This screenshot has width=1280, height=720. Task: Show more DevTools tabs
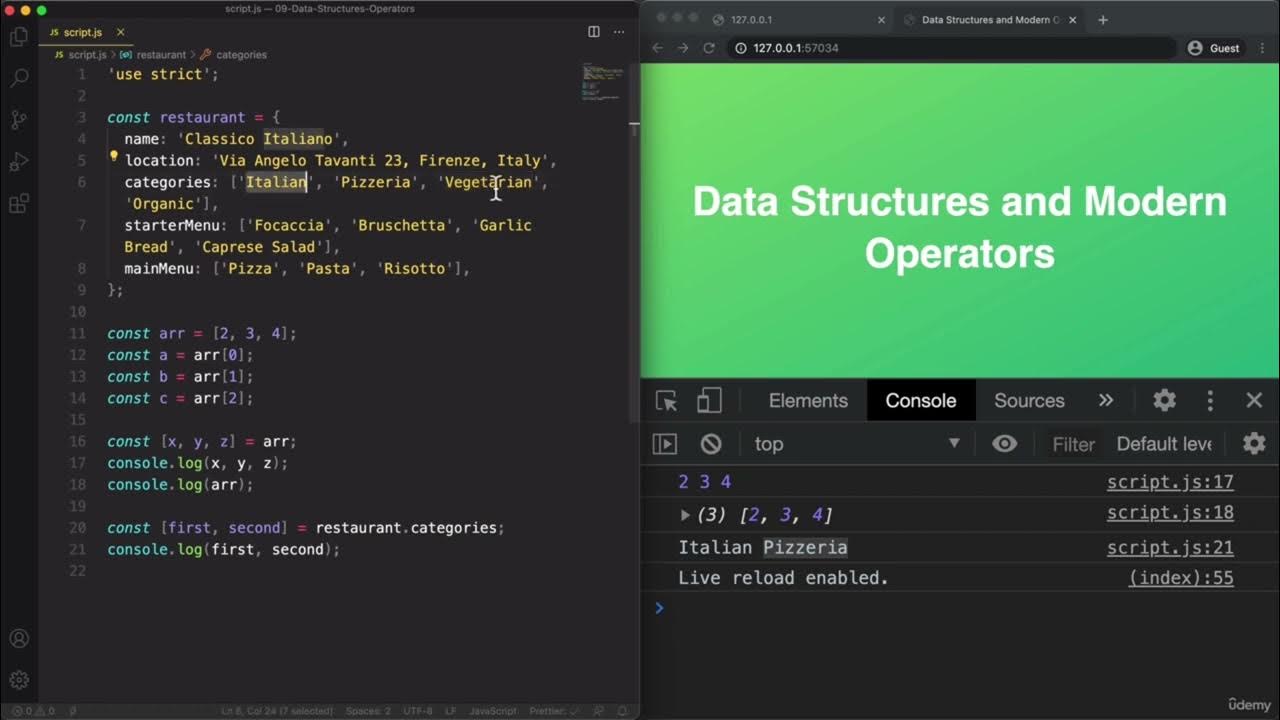[1106, 401]
